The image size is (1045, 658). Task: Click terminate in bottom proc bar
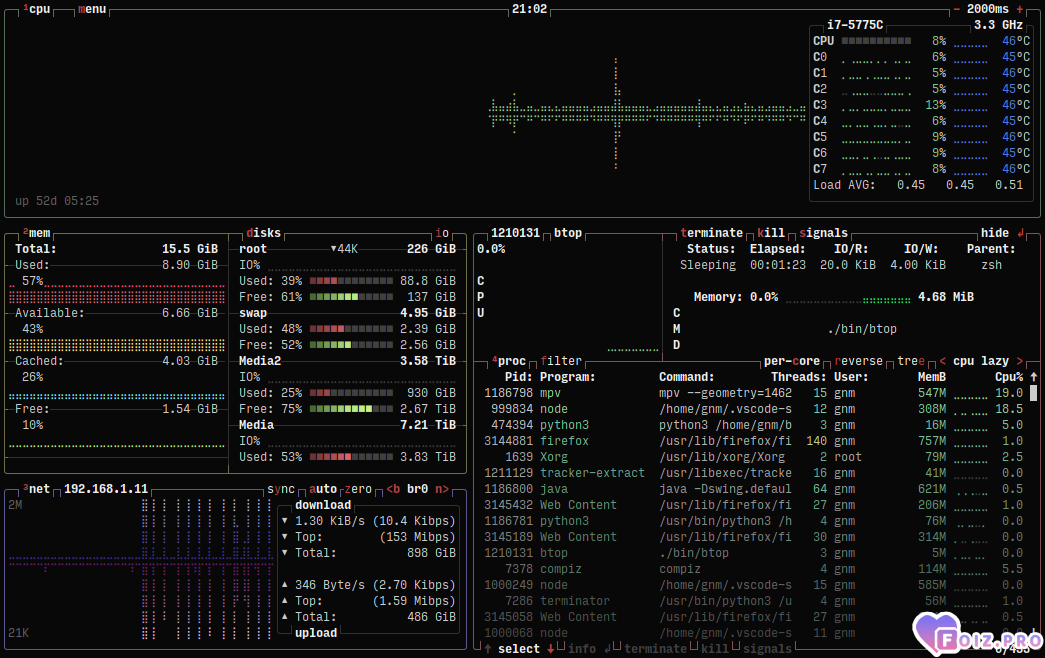[655, 649]
